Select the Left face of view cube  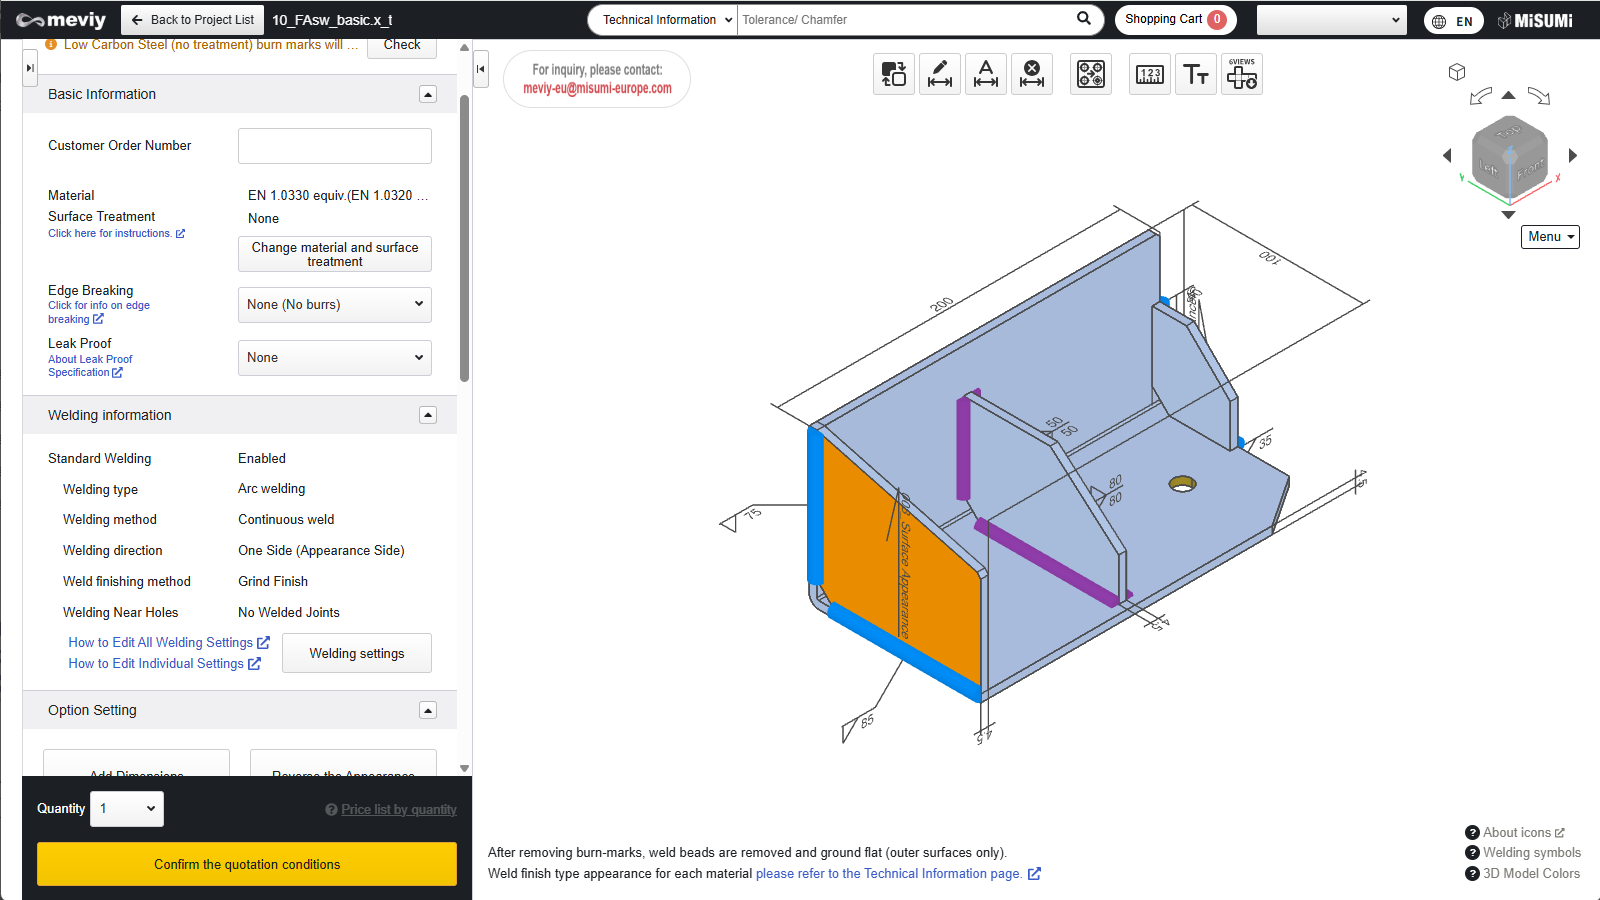1489,168
